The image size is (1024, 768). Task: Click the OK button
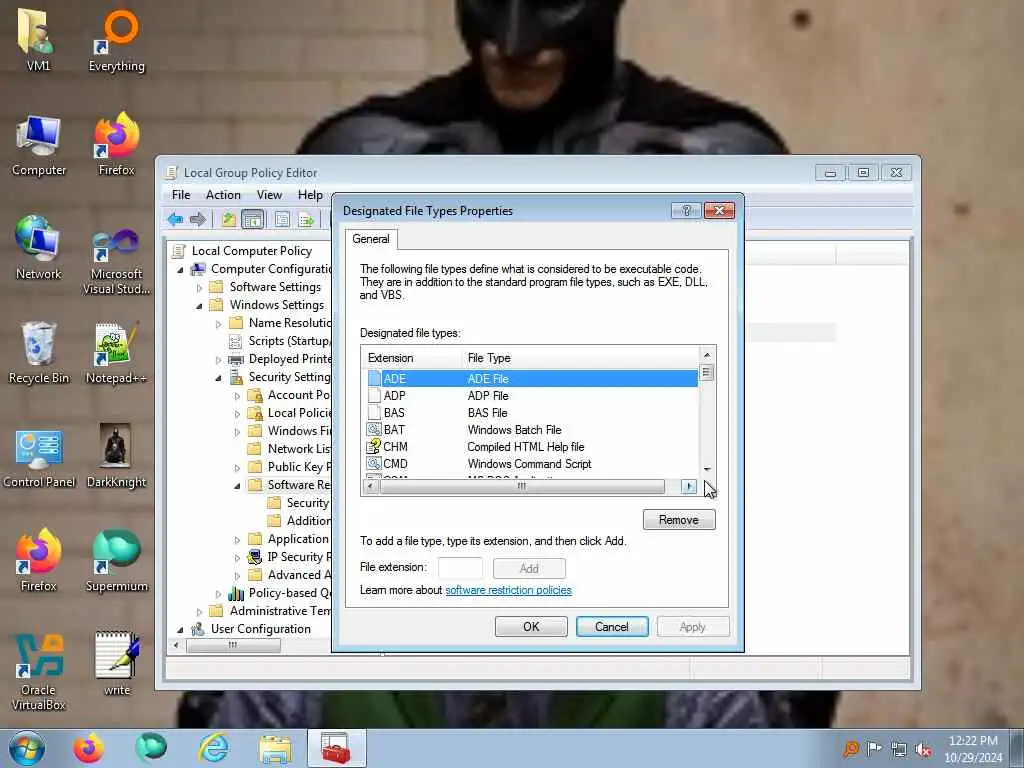(531, 627)
